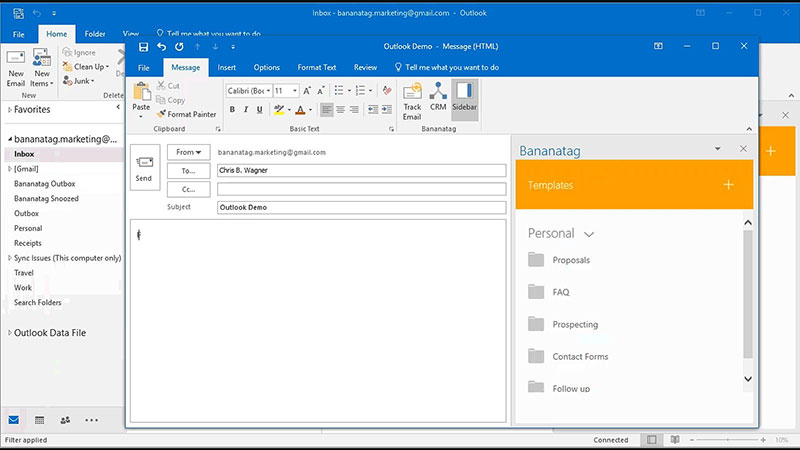Add a new template with the plus
This screenshot has width=800, height=450.
point(729,185)
